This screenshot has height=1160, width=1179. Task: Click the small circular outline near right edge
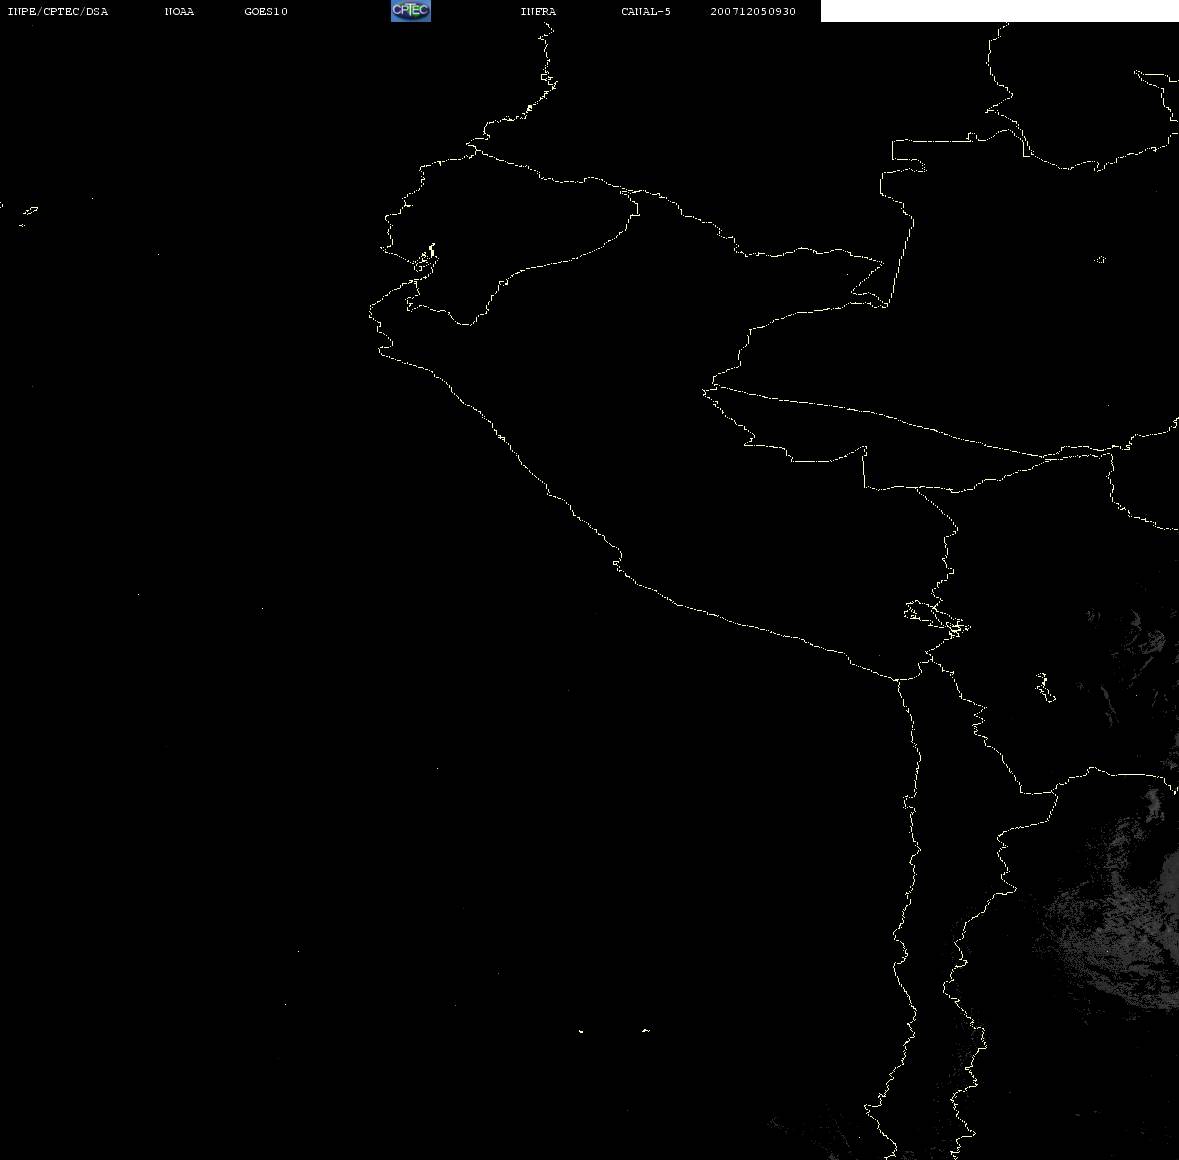coord(1100,260)
